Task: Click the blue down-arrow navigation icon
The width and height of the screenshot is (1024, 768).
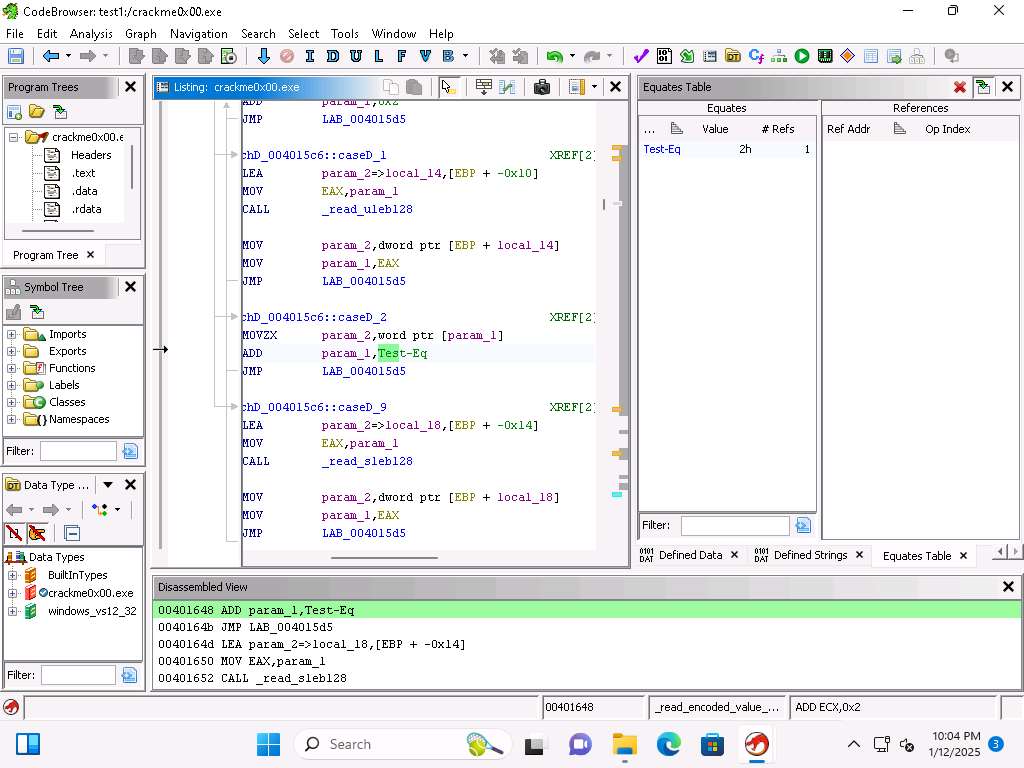Action: pos(263,56)
